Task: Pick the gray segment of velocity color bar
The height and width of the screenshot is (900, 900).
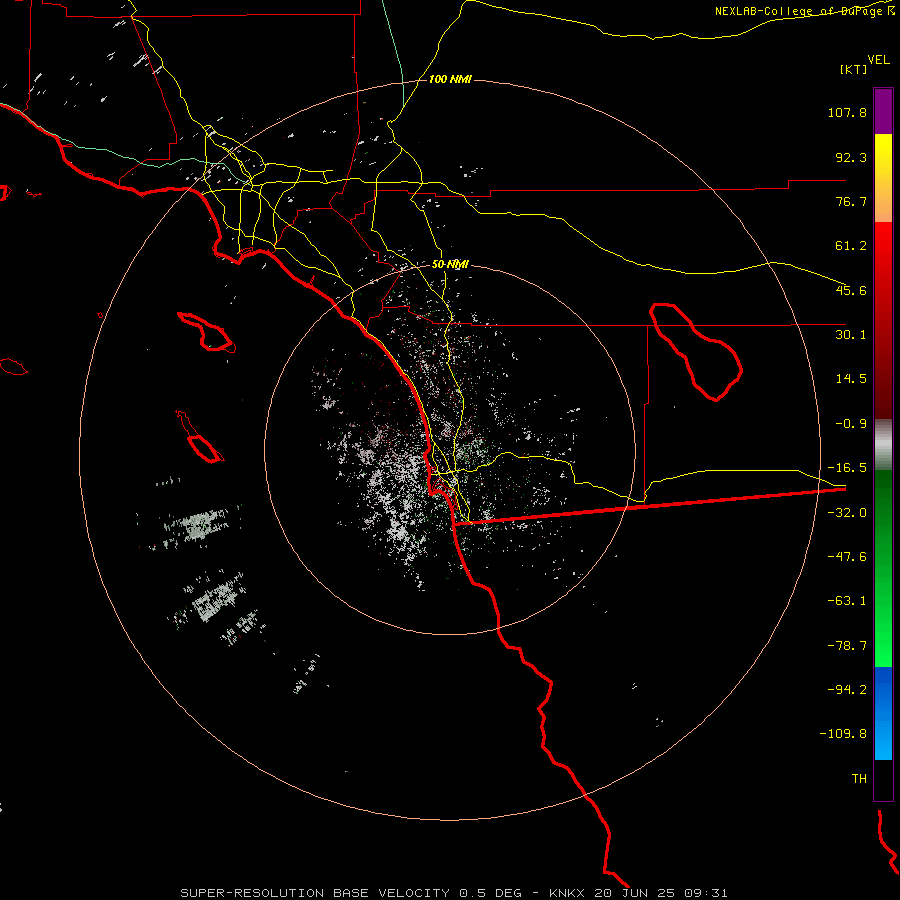Action: (883, 444)
